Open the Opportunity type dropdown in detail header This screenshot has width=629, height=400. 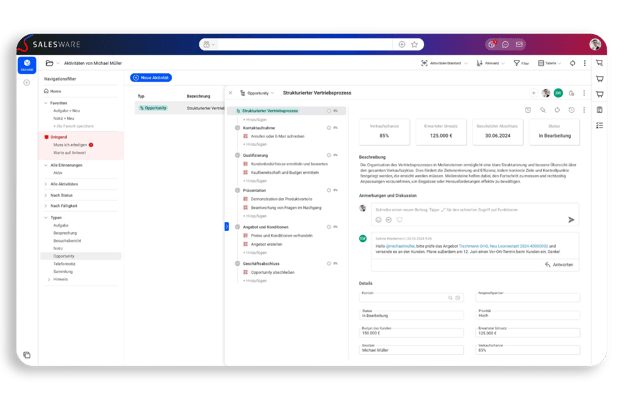[x=257, y=93]
